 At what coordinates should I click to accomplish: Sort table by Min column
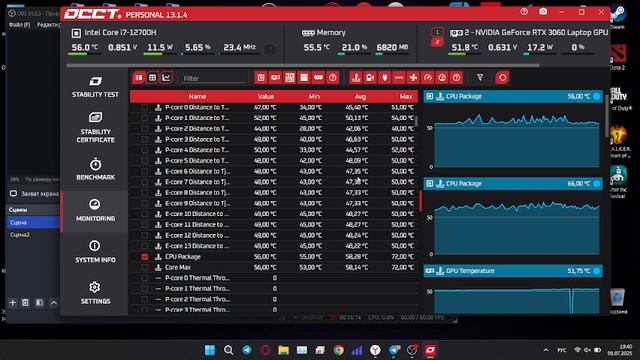pyautogui.click(x=314, y=97)
